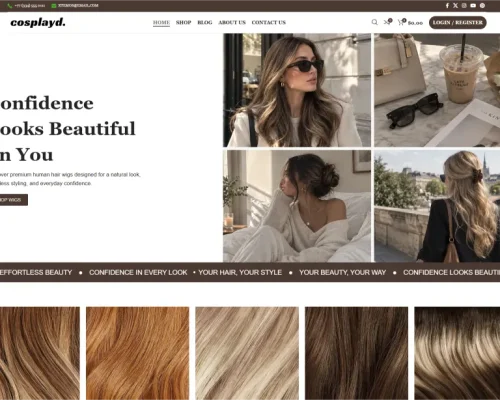Screen dimensions: 500x400
Task: Open the SHOP menu item
Action: (x=184, y=22)
